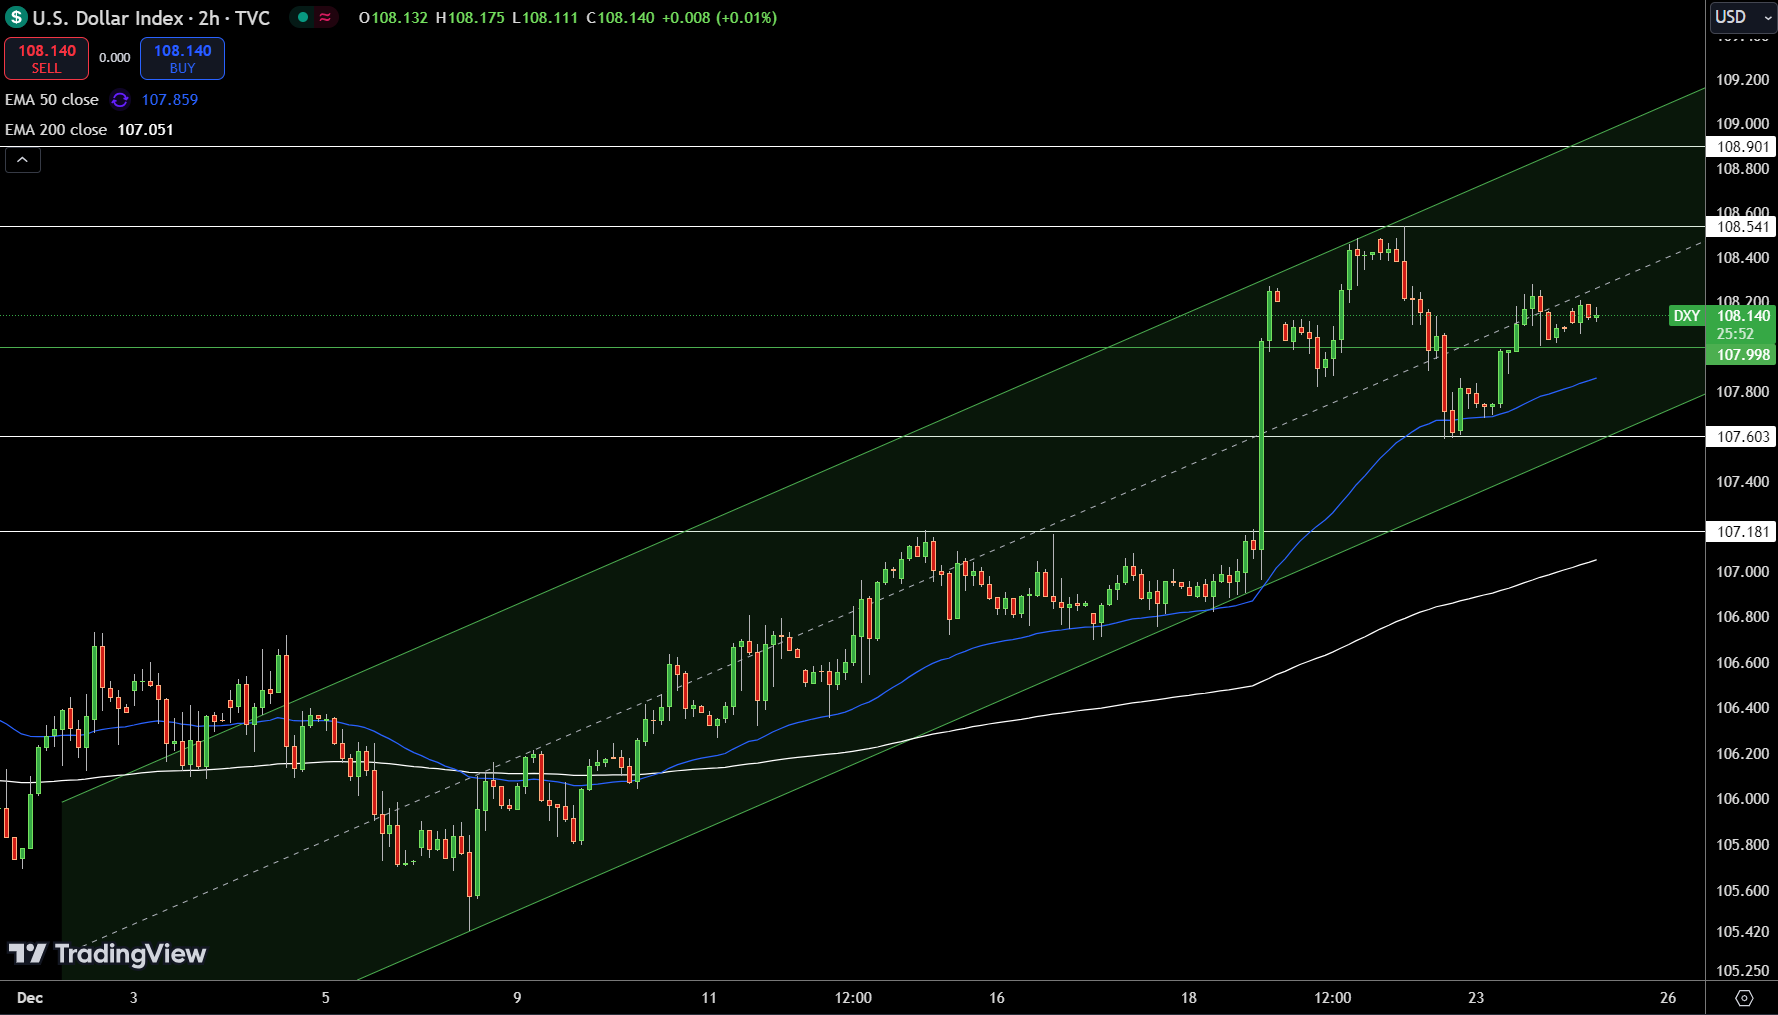
Task: Click the U.S. Dollar Index symbol icon
Action: point(16,17)
